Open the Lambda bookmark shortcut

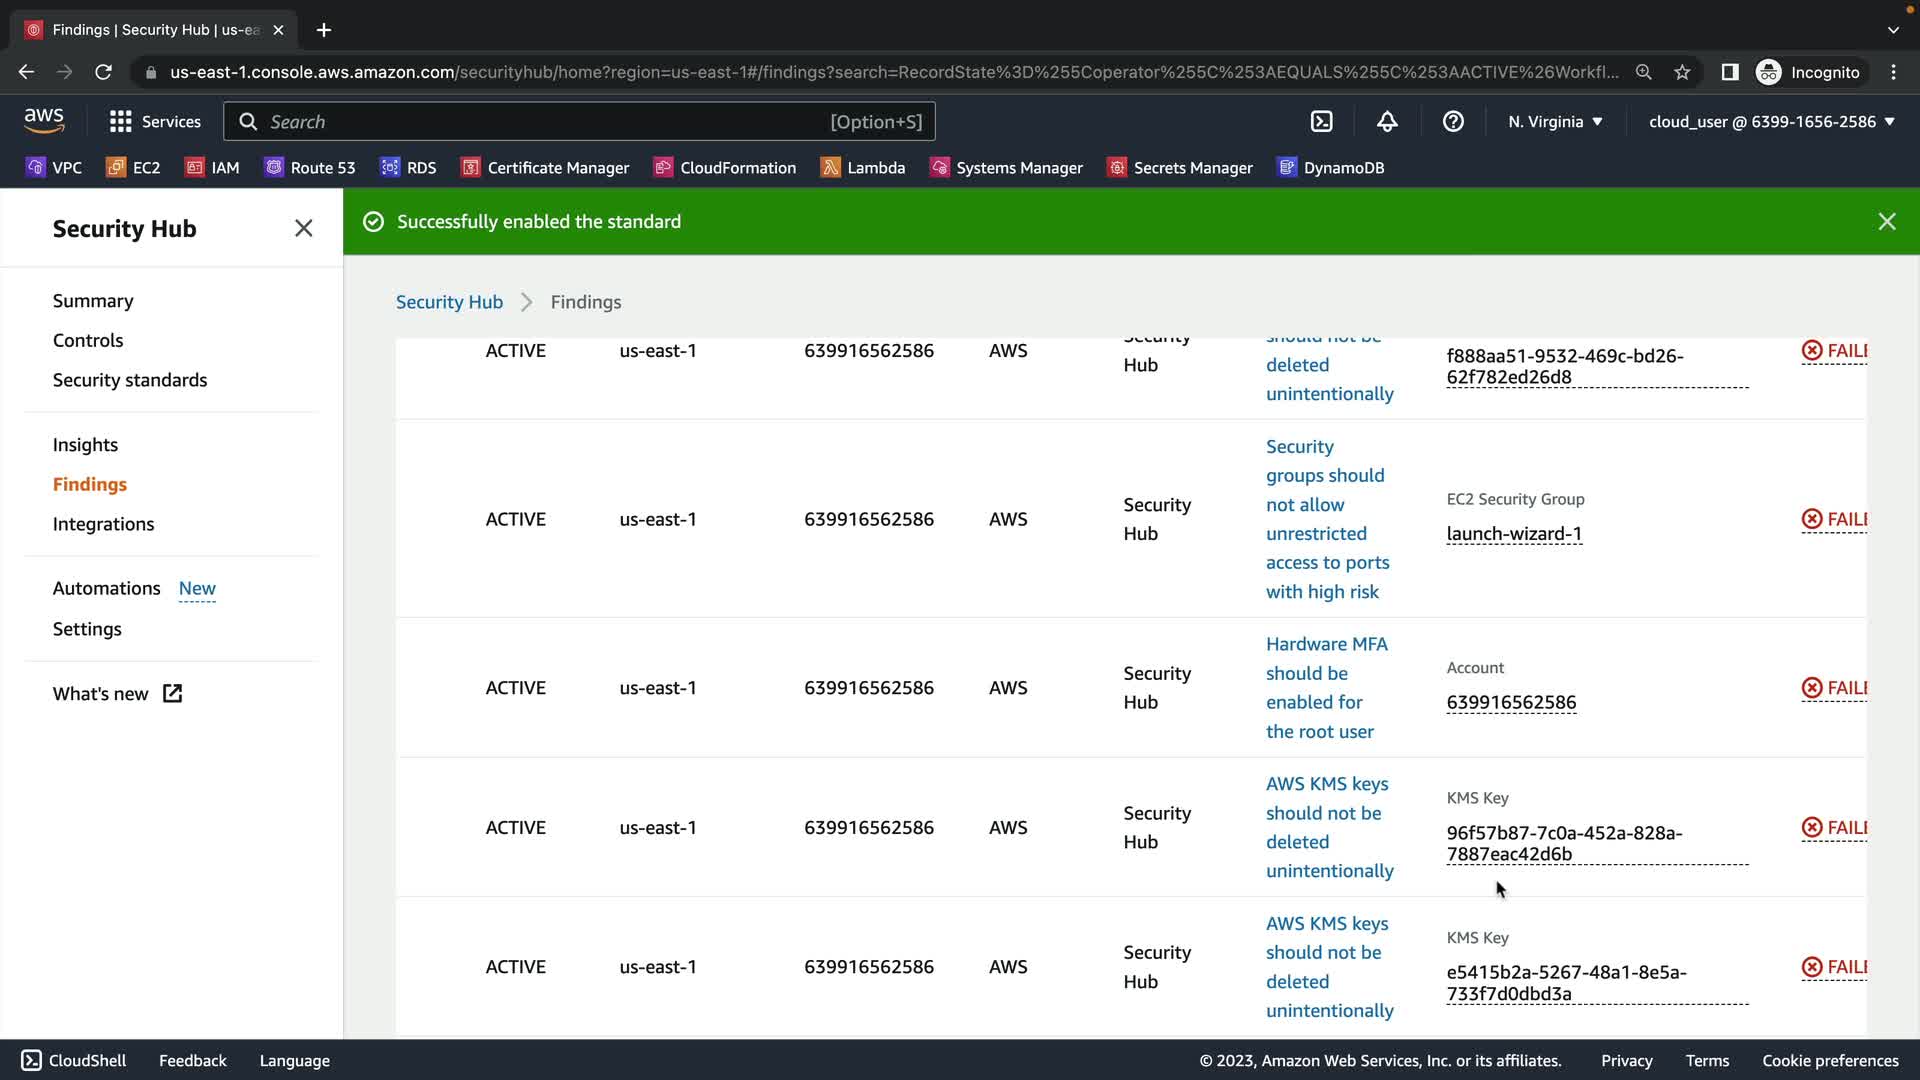tap(863, 168)
